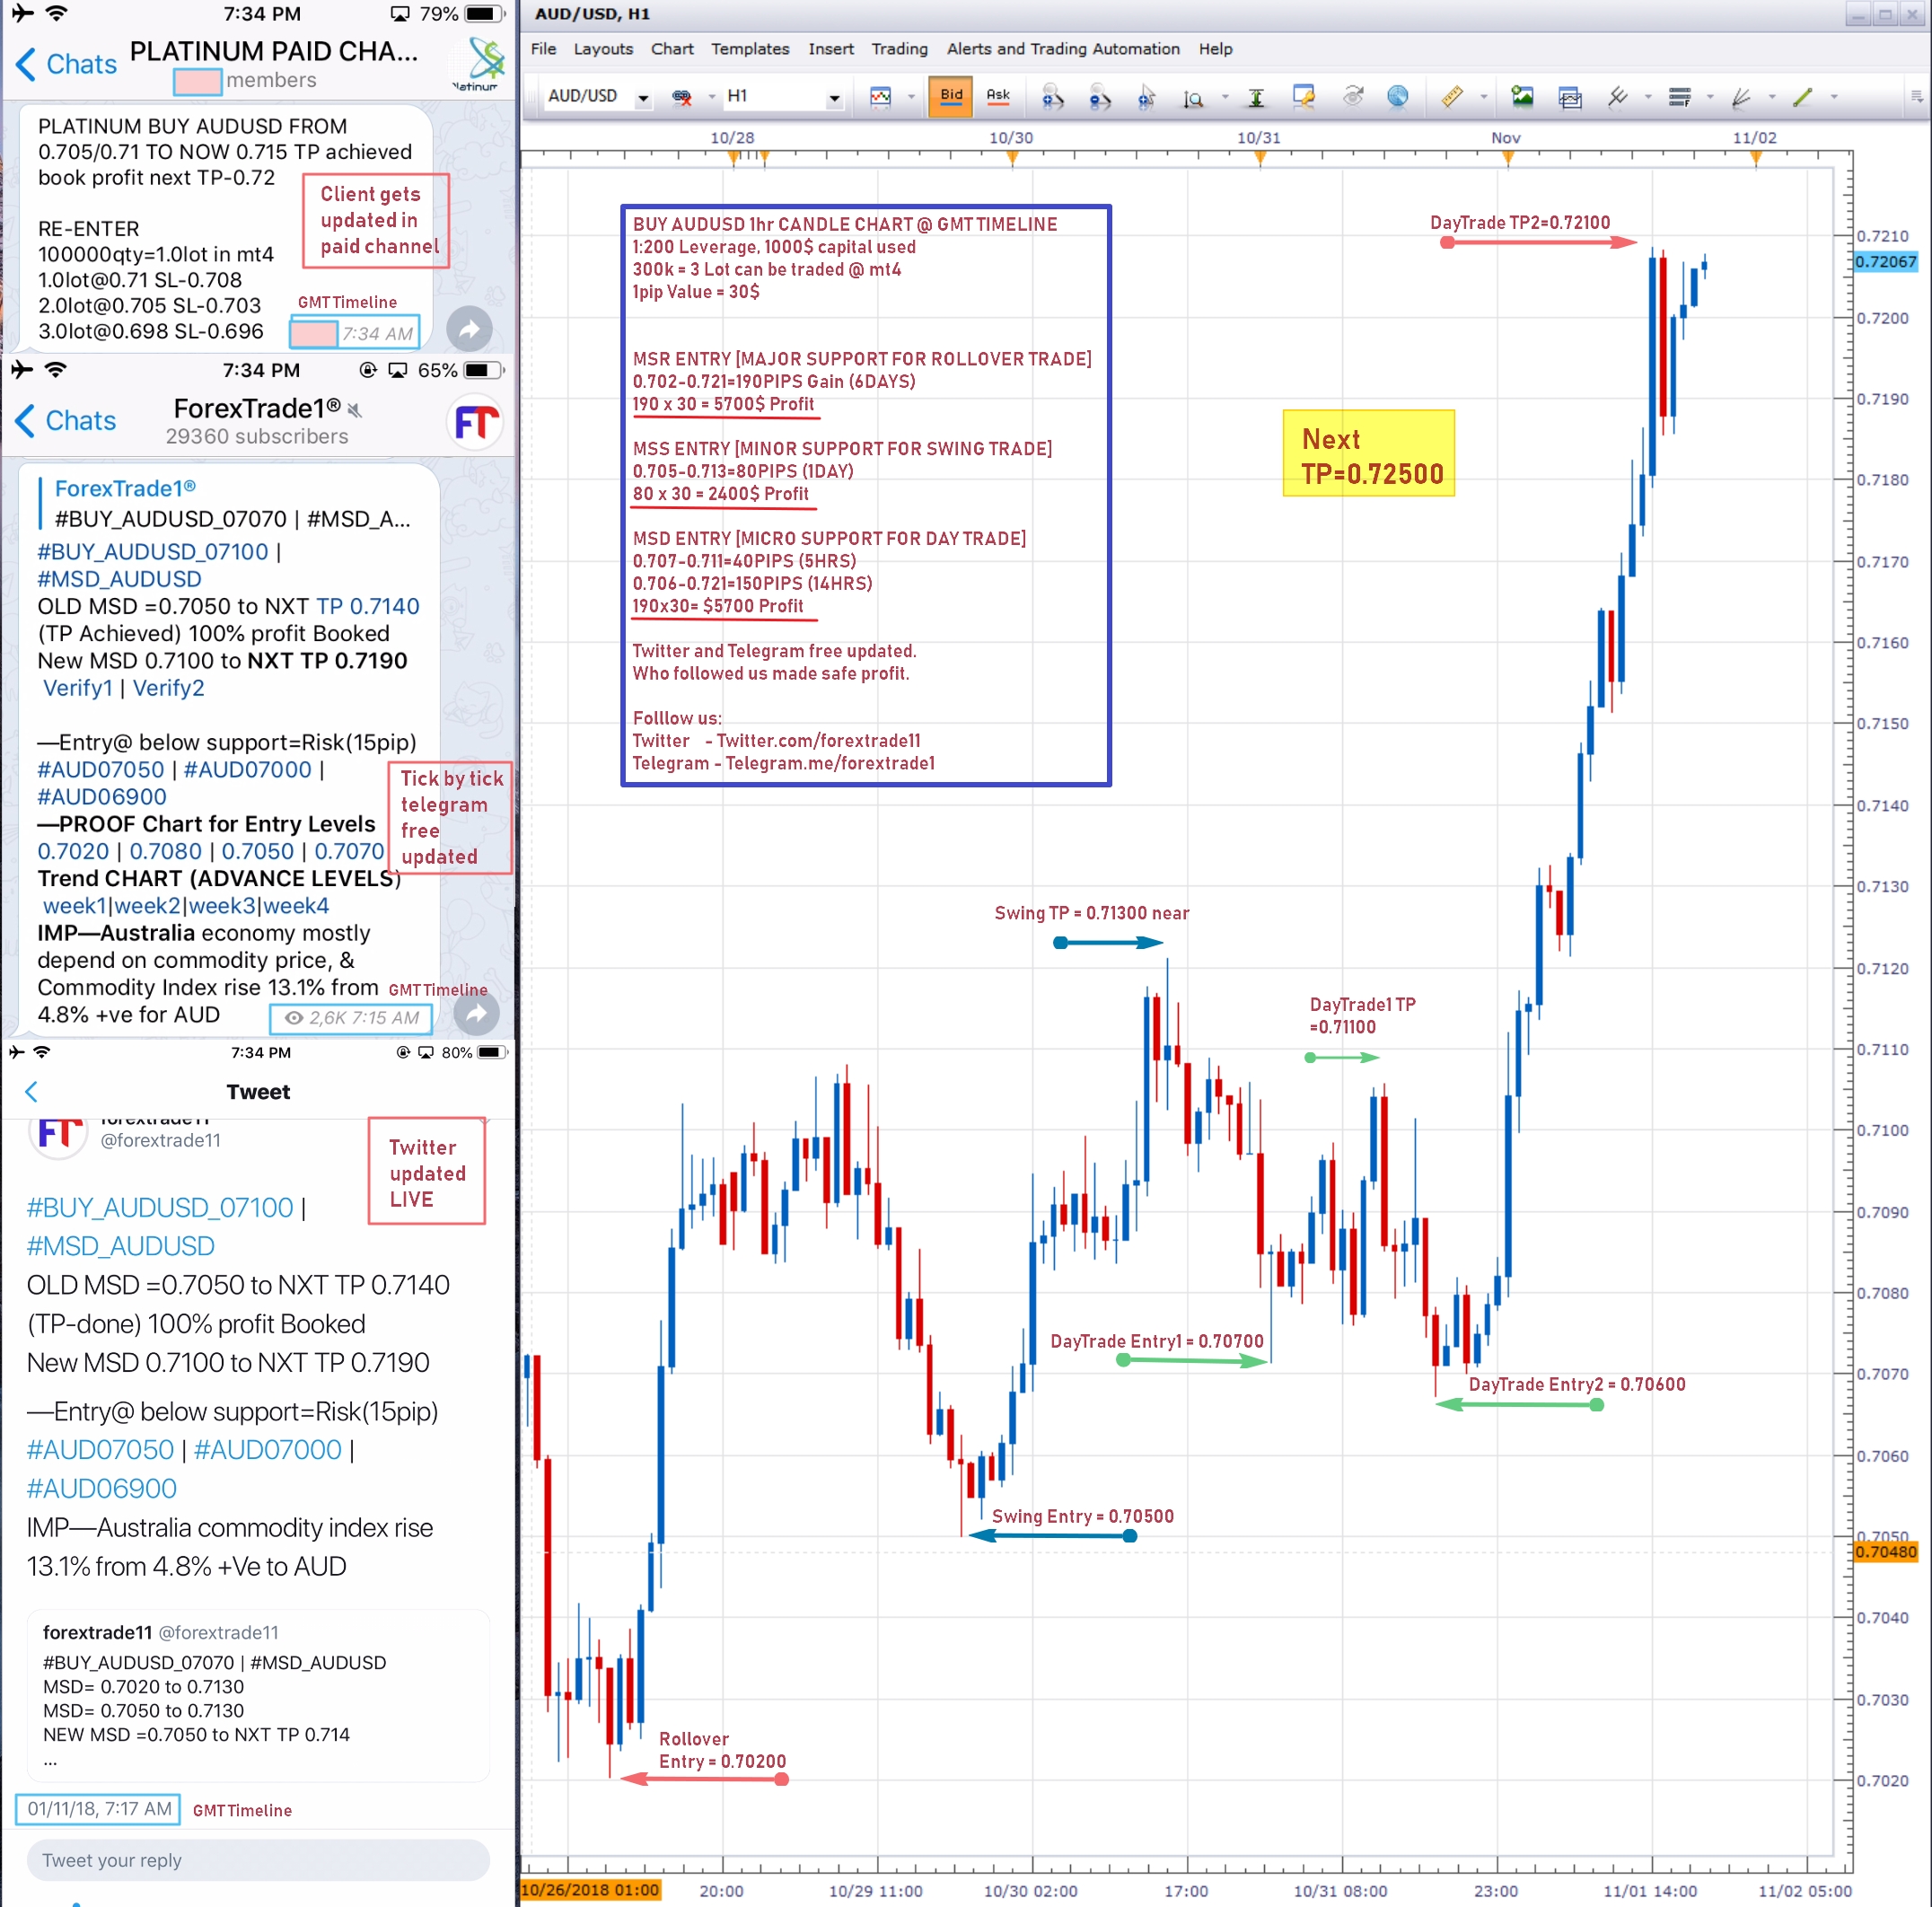Tap the ForexTrade1 FT channel avatar
Screen dimensions: 1932x1907
pos(475,422)
